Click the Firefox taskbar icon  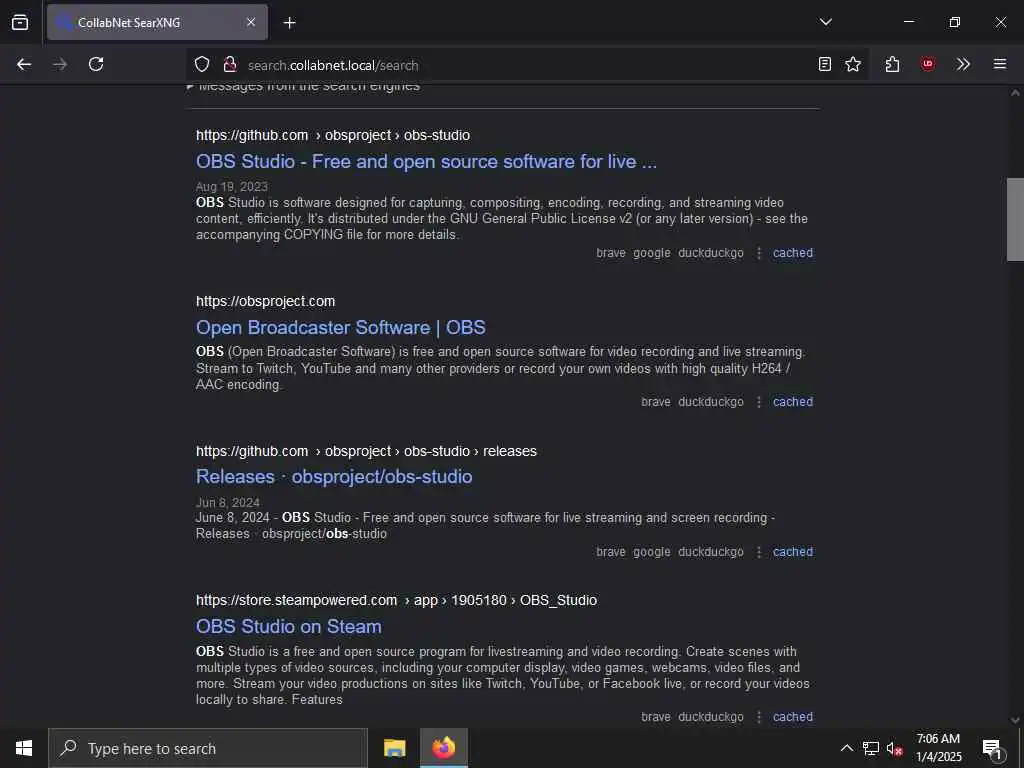443,748
